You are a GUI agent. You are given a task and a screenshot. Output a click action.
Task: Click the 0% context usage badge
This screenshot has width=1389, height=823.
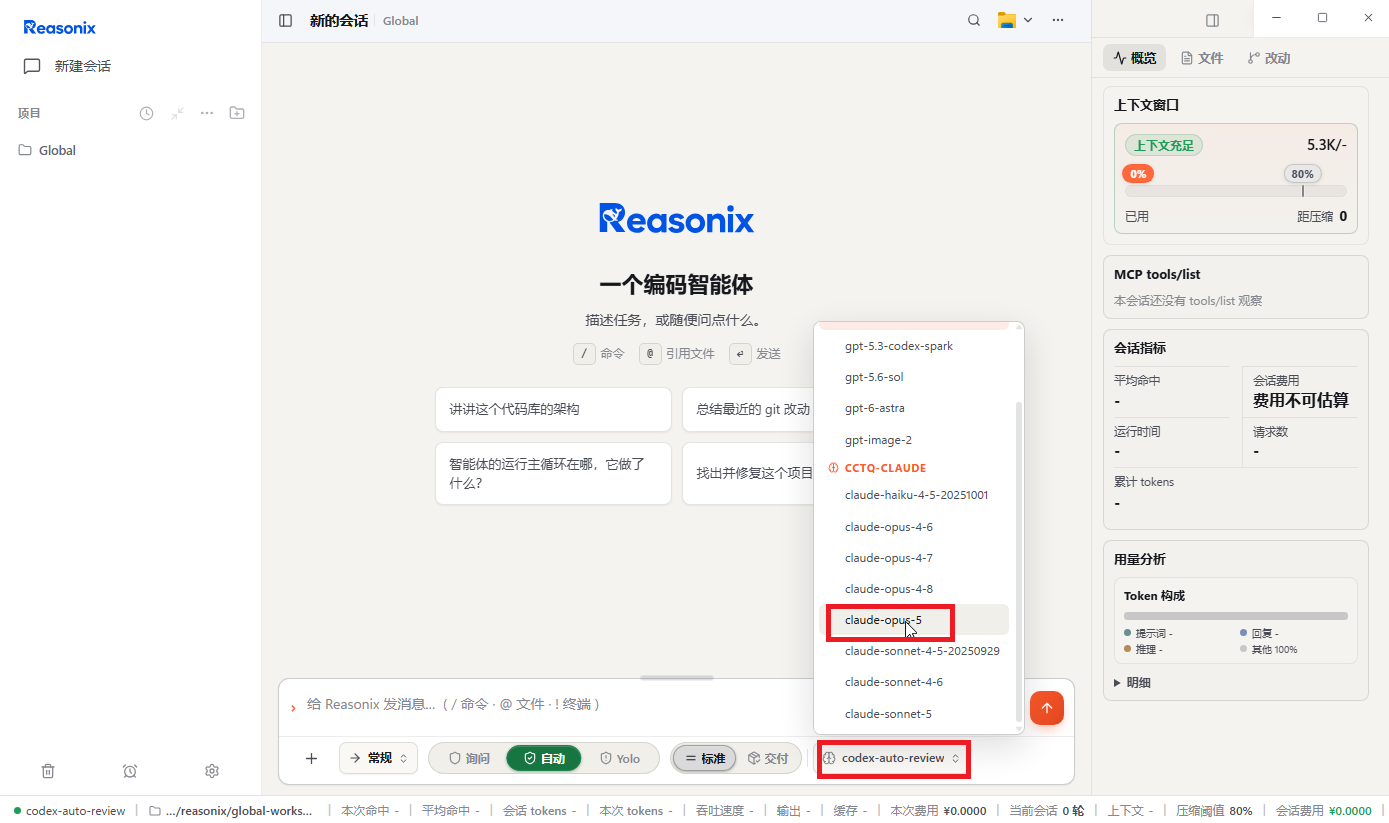pos(1138,173)
